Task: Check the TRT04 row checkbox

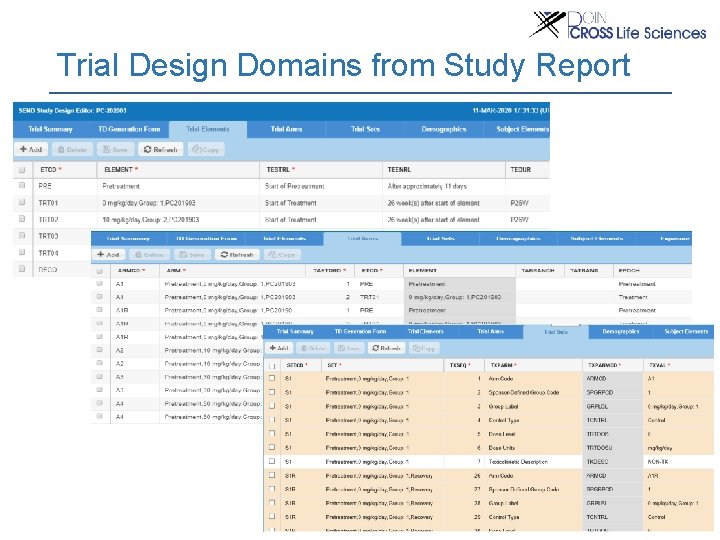Action: (x=22, y=252)
